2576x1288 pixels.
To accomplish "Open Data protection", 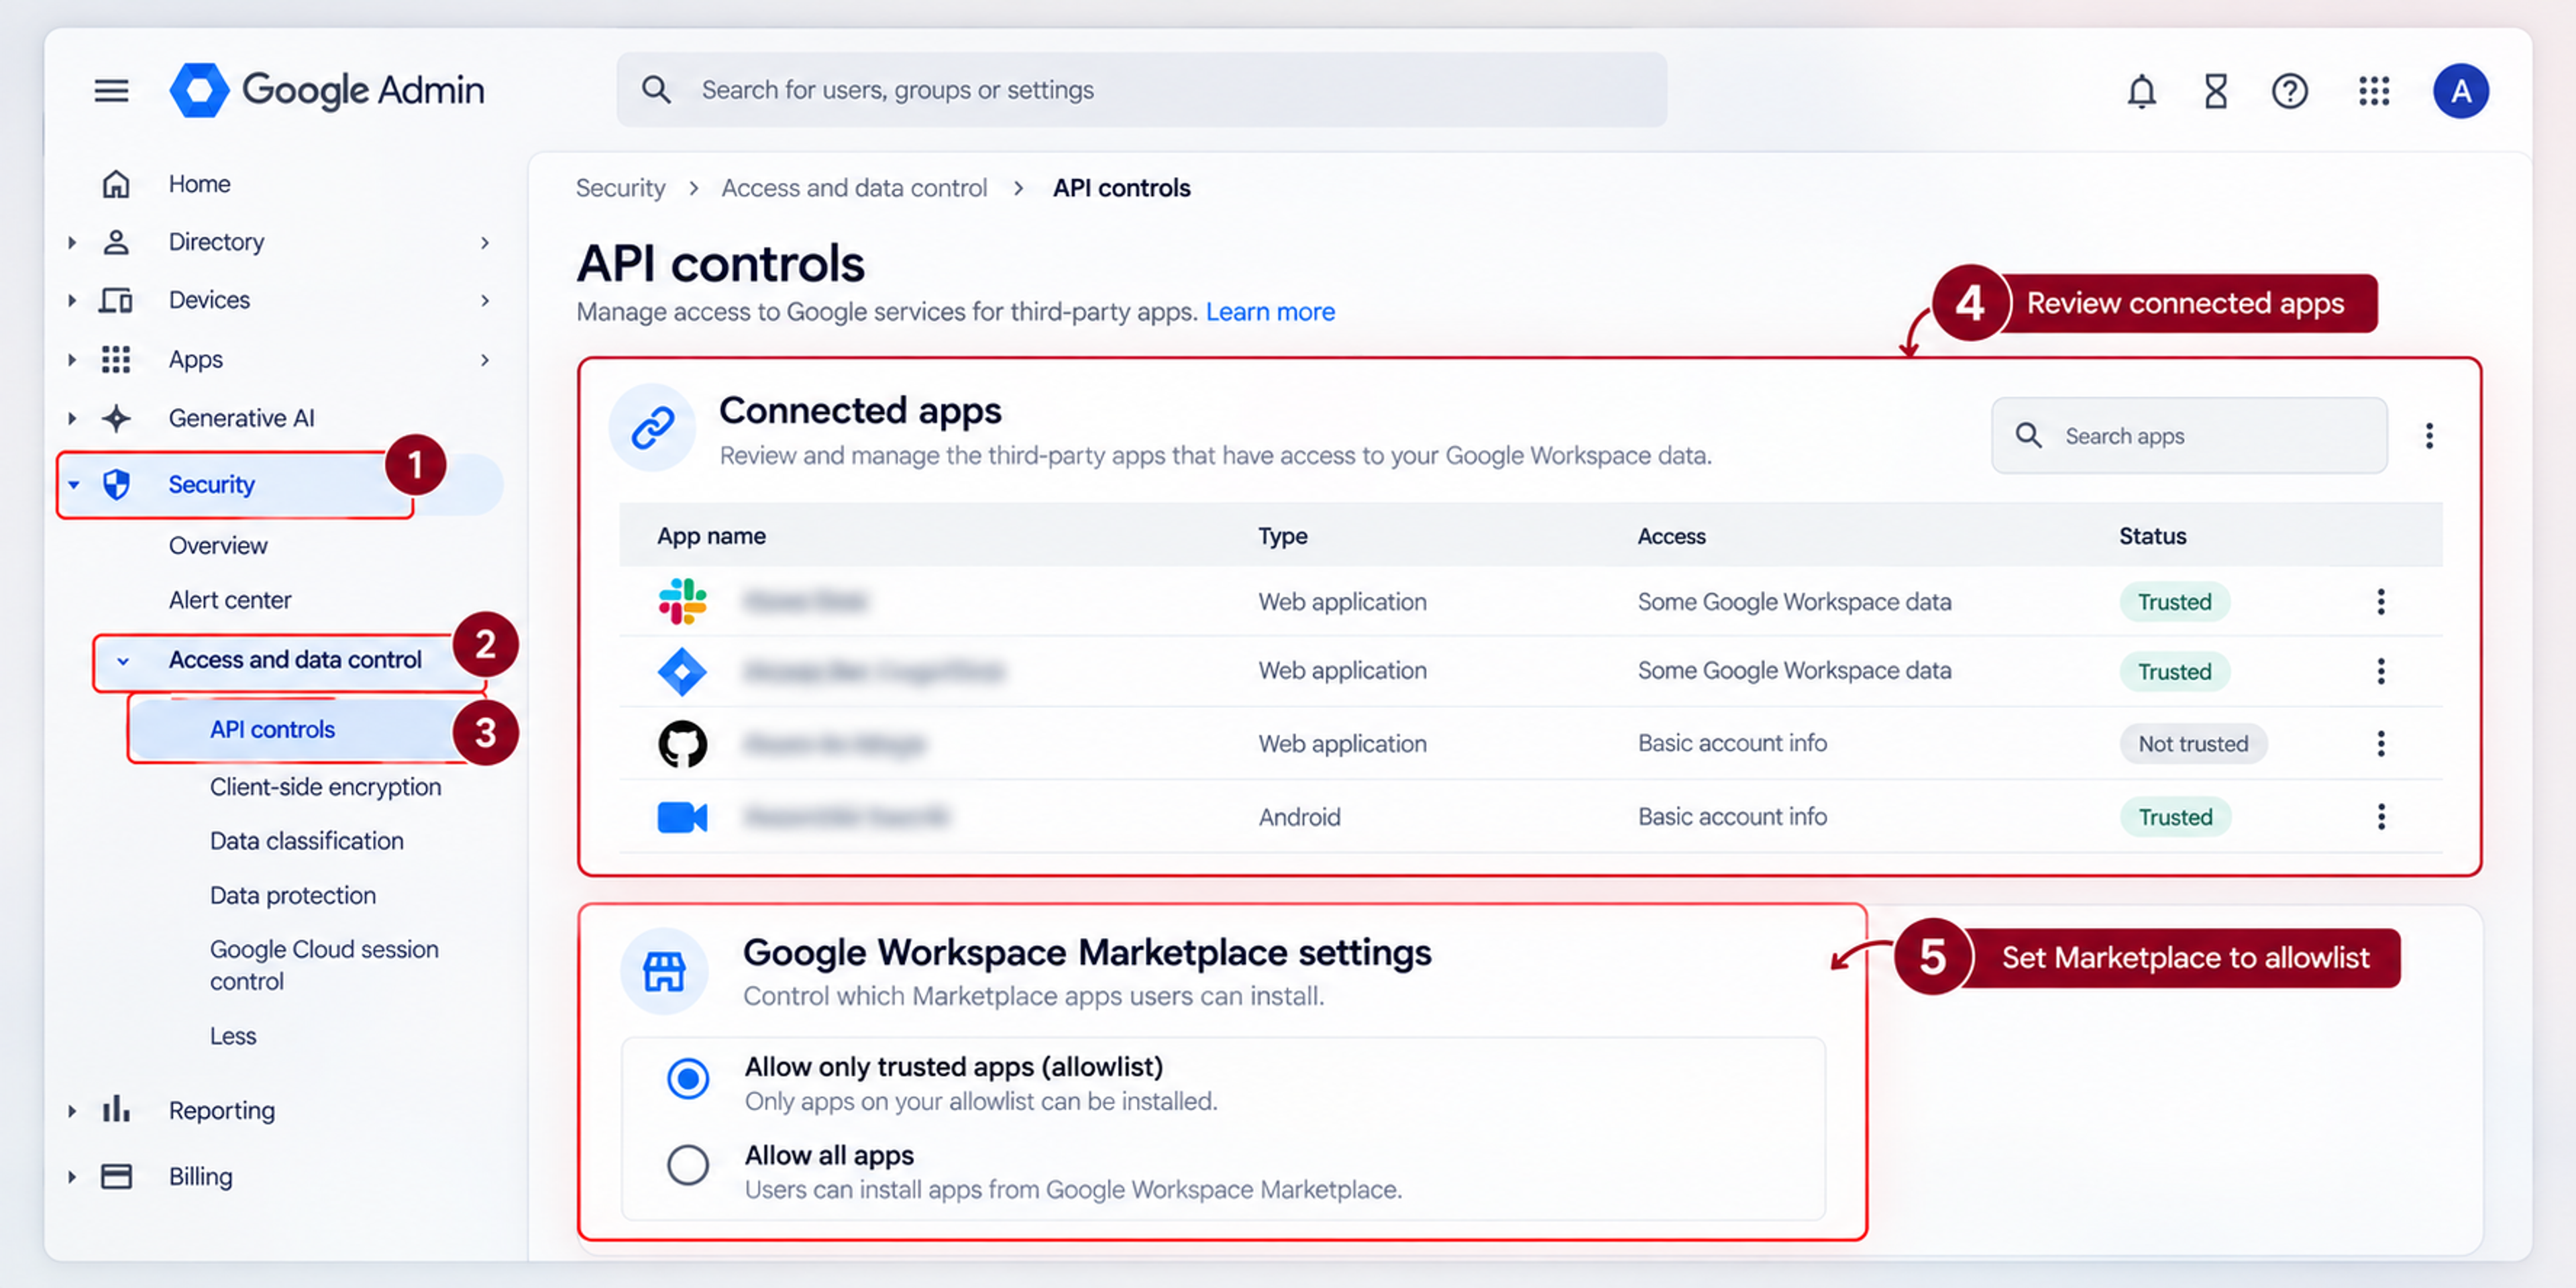I will (x=292, y=895).
